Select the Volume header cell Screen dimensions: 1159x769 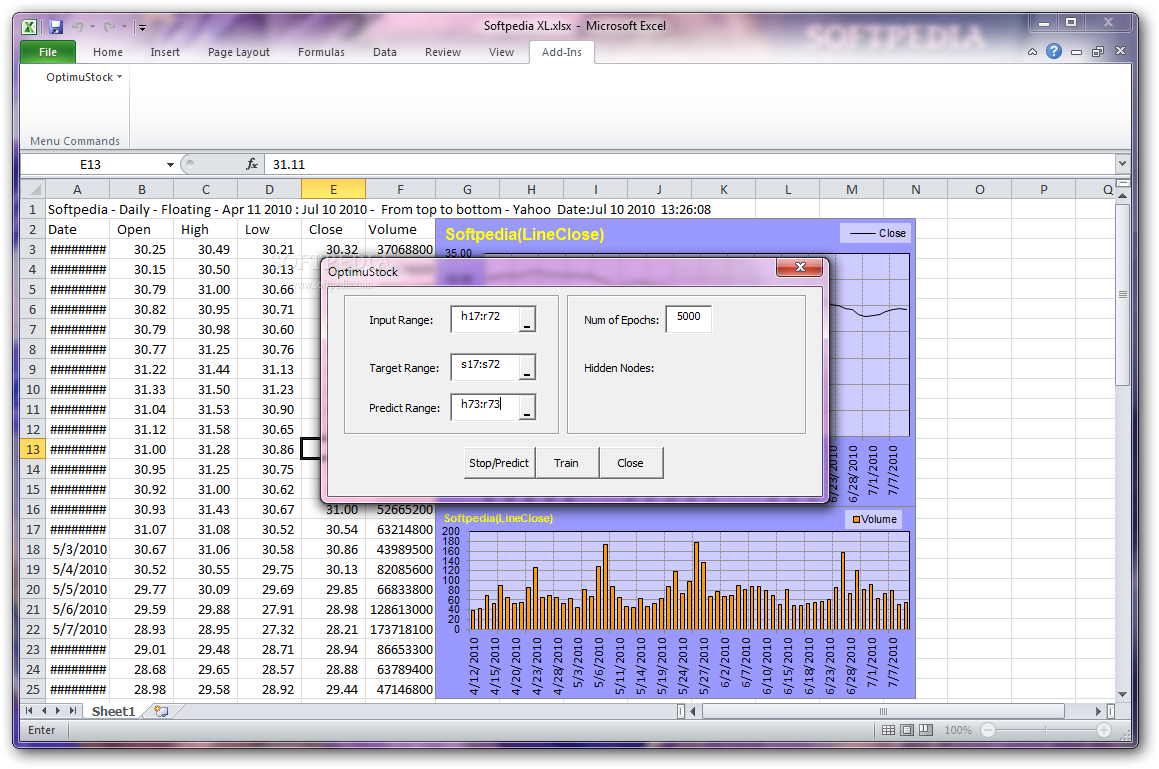[400, 229]
